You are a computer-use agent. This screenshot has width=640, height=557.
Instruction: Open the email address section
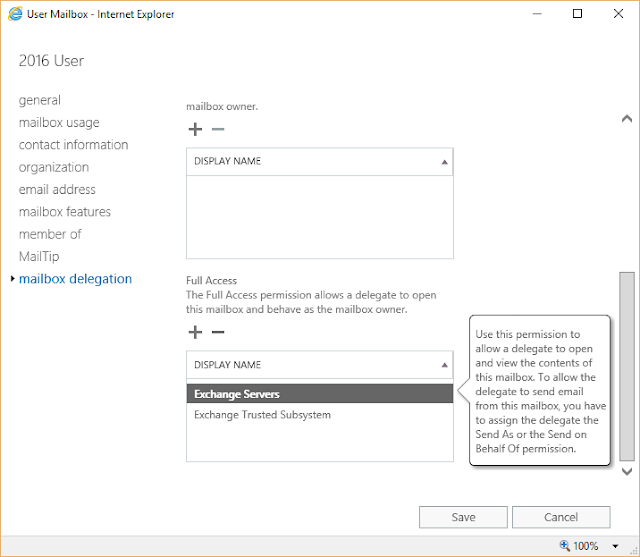(57, 189)
